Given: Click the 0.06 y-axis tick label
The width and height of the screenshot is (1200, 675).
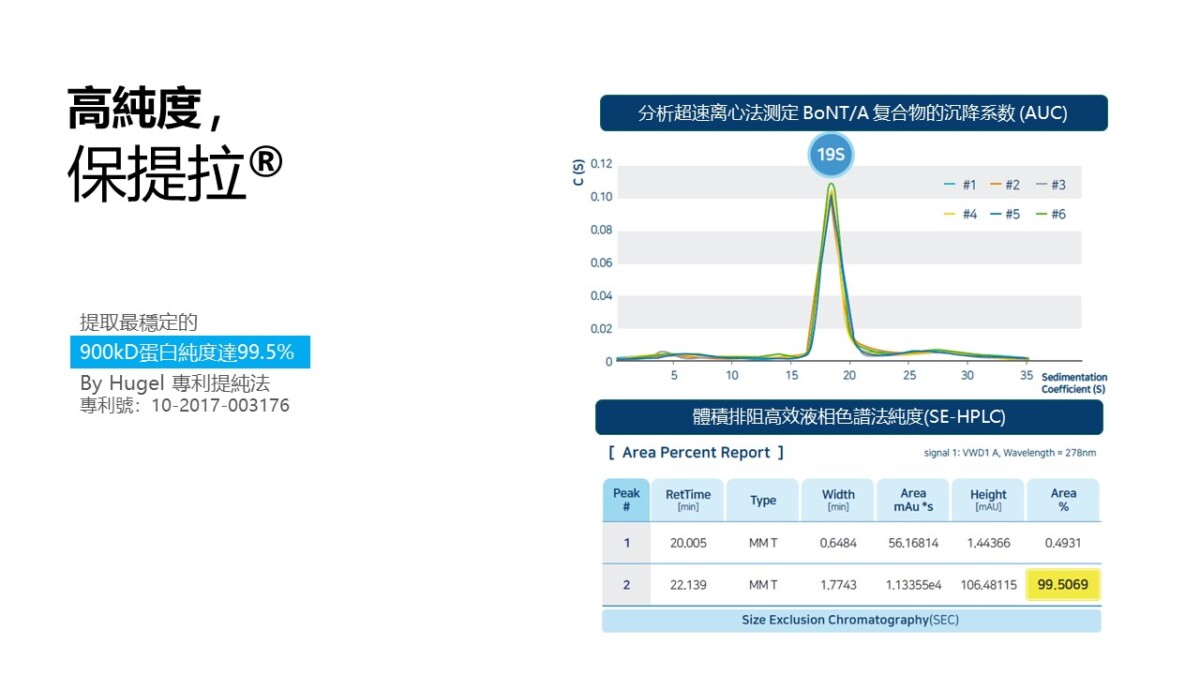Looking at the screenshot, I should (601, 263).
